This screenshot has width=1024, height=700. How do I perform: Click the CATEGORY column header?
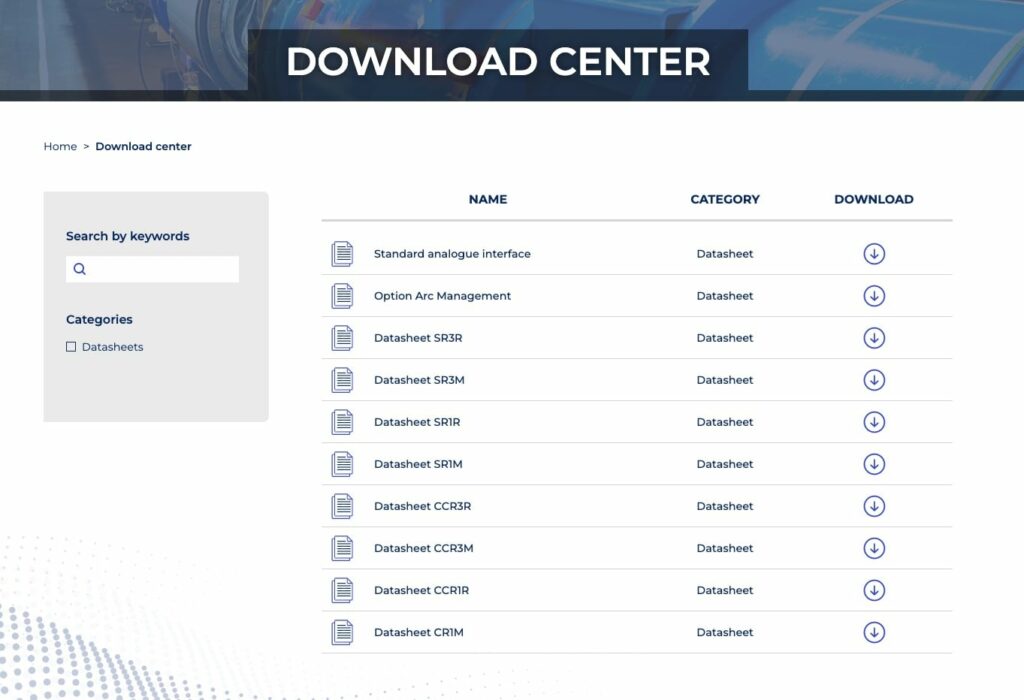[x=725, y=200]
